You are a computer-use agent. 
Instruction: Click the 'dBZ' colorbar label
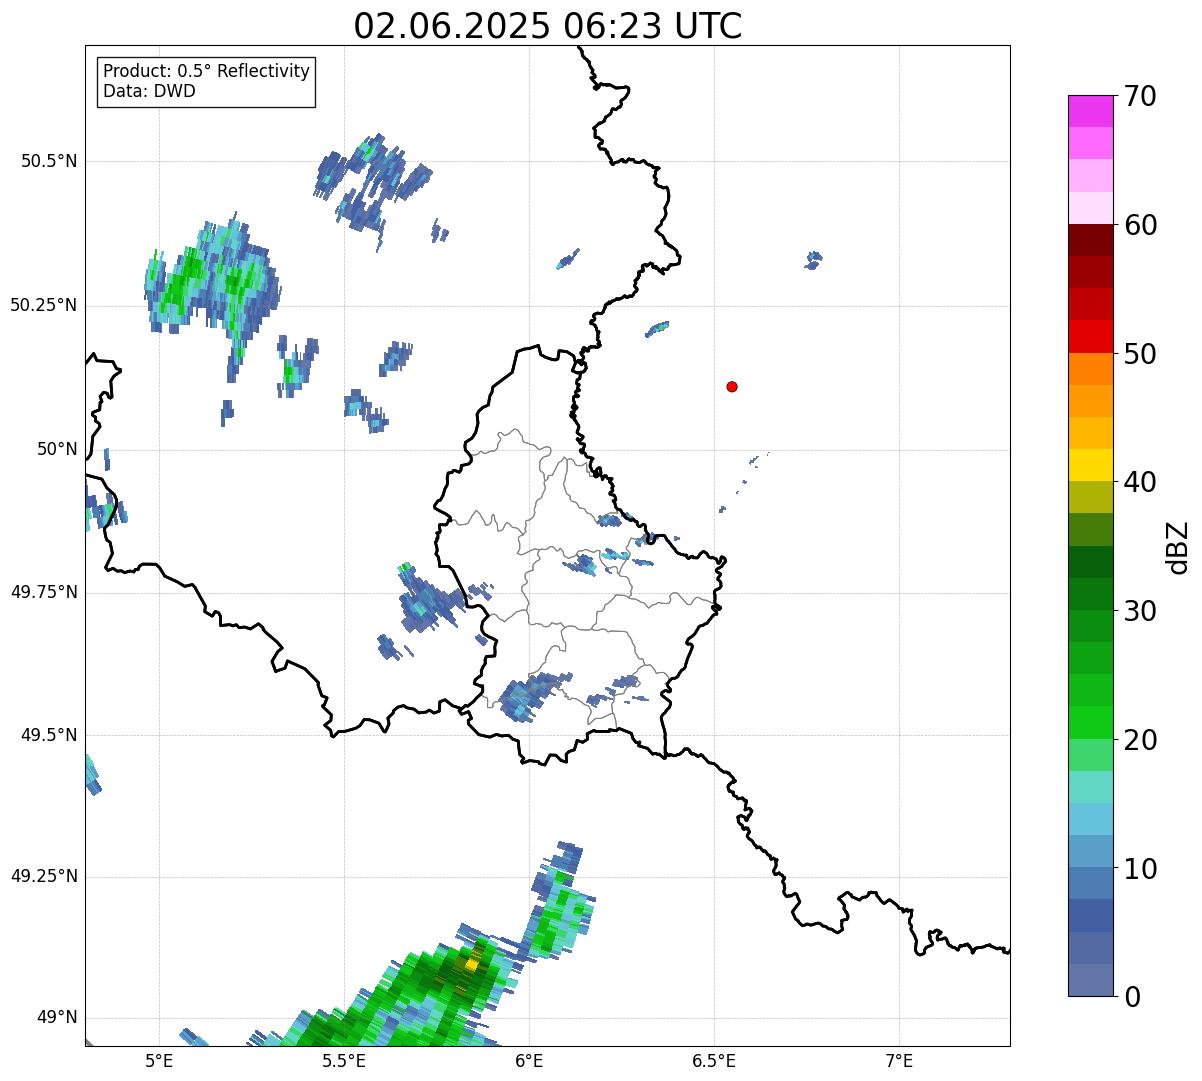(x=1178, y=547)
